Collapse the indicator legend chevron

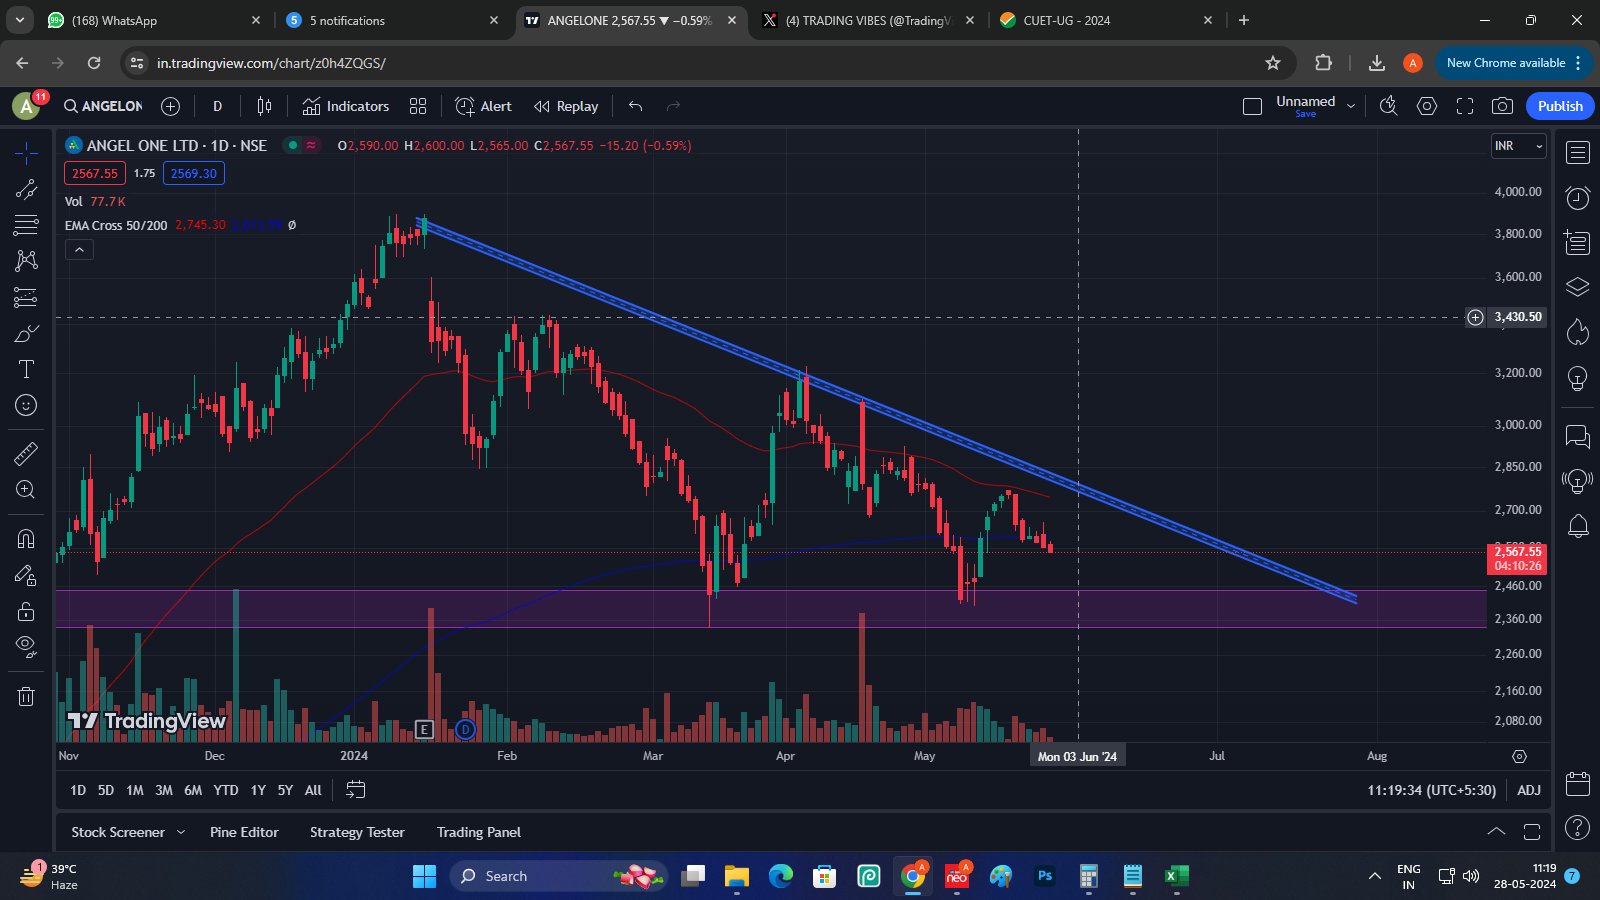tap(79, 250)
